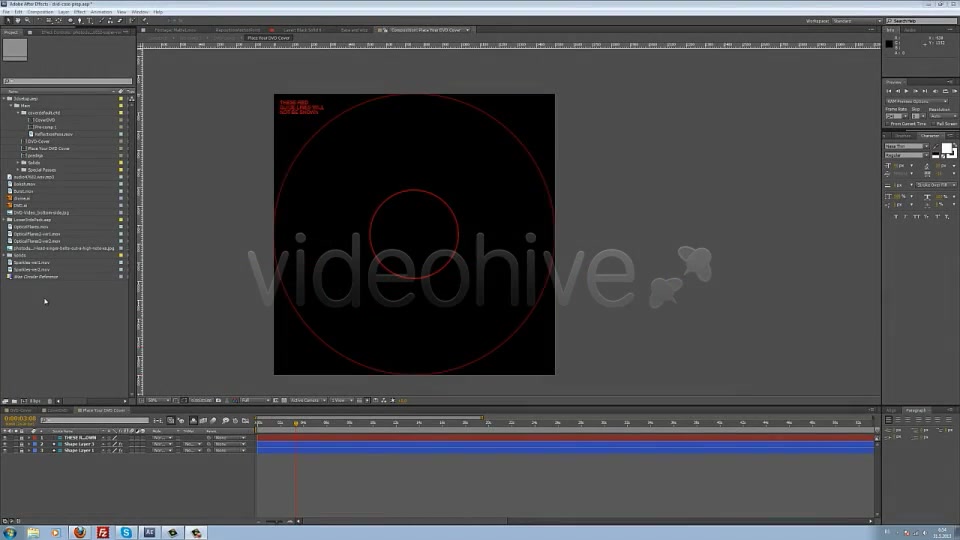The width and height of the screenshot is (960, 540).
Task: Enable the Full Screen checkbox
Action: click(933, 124)
